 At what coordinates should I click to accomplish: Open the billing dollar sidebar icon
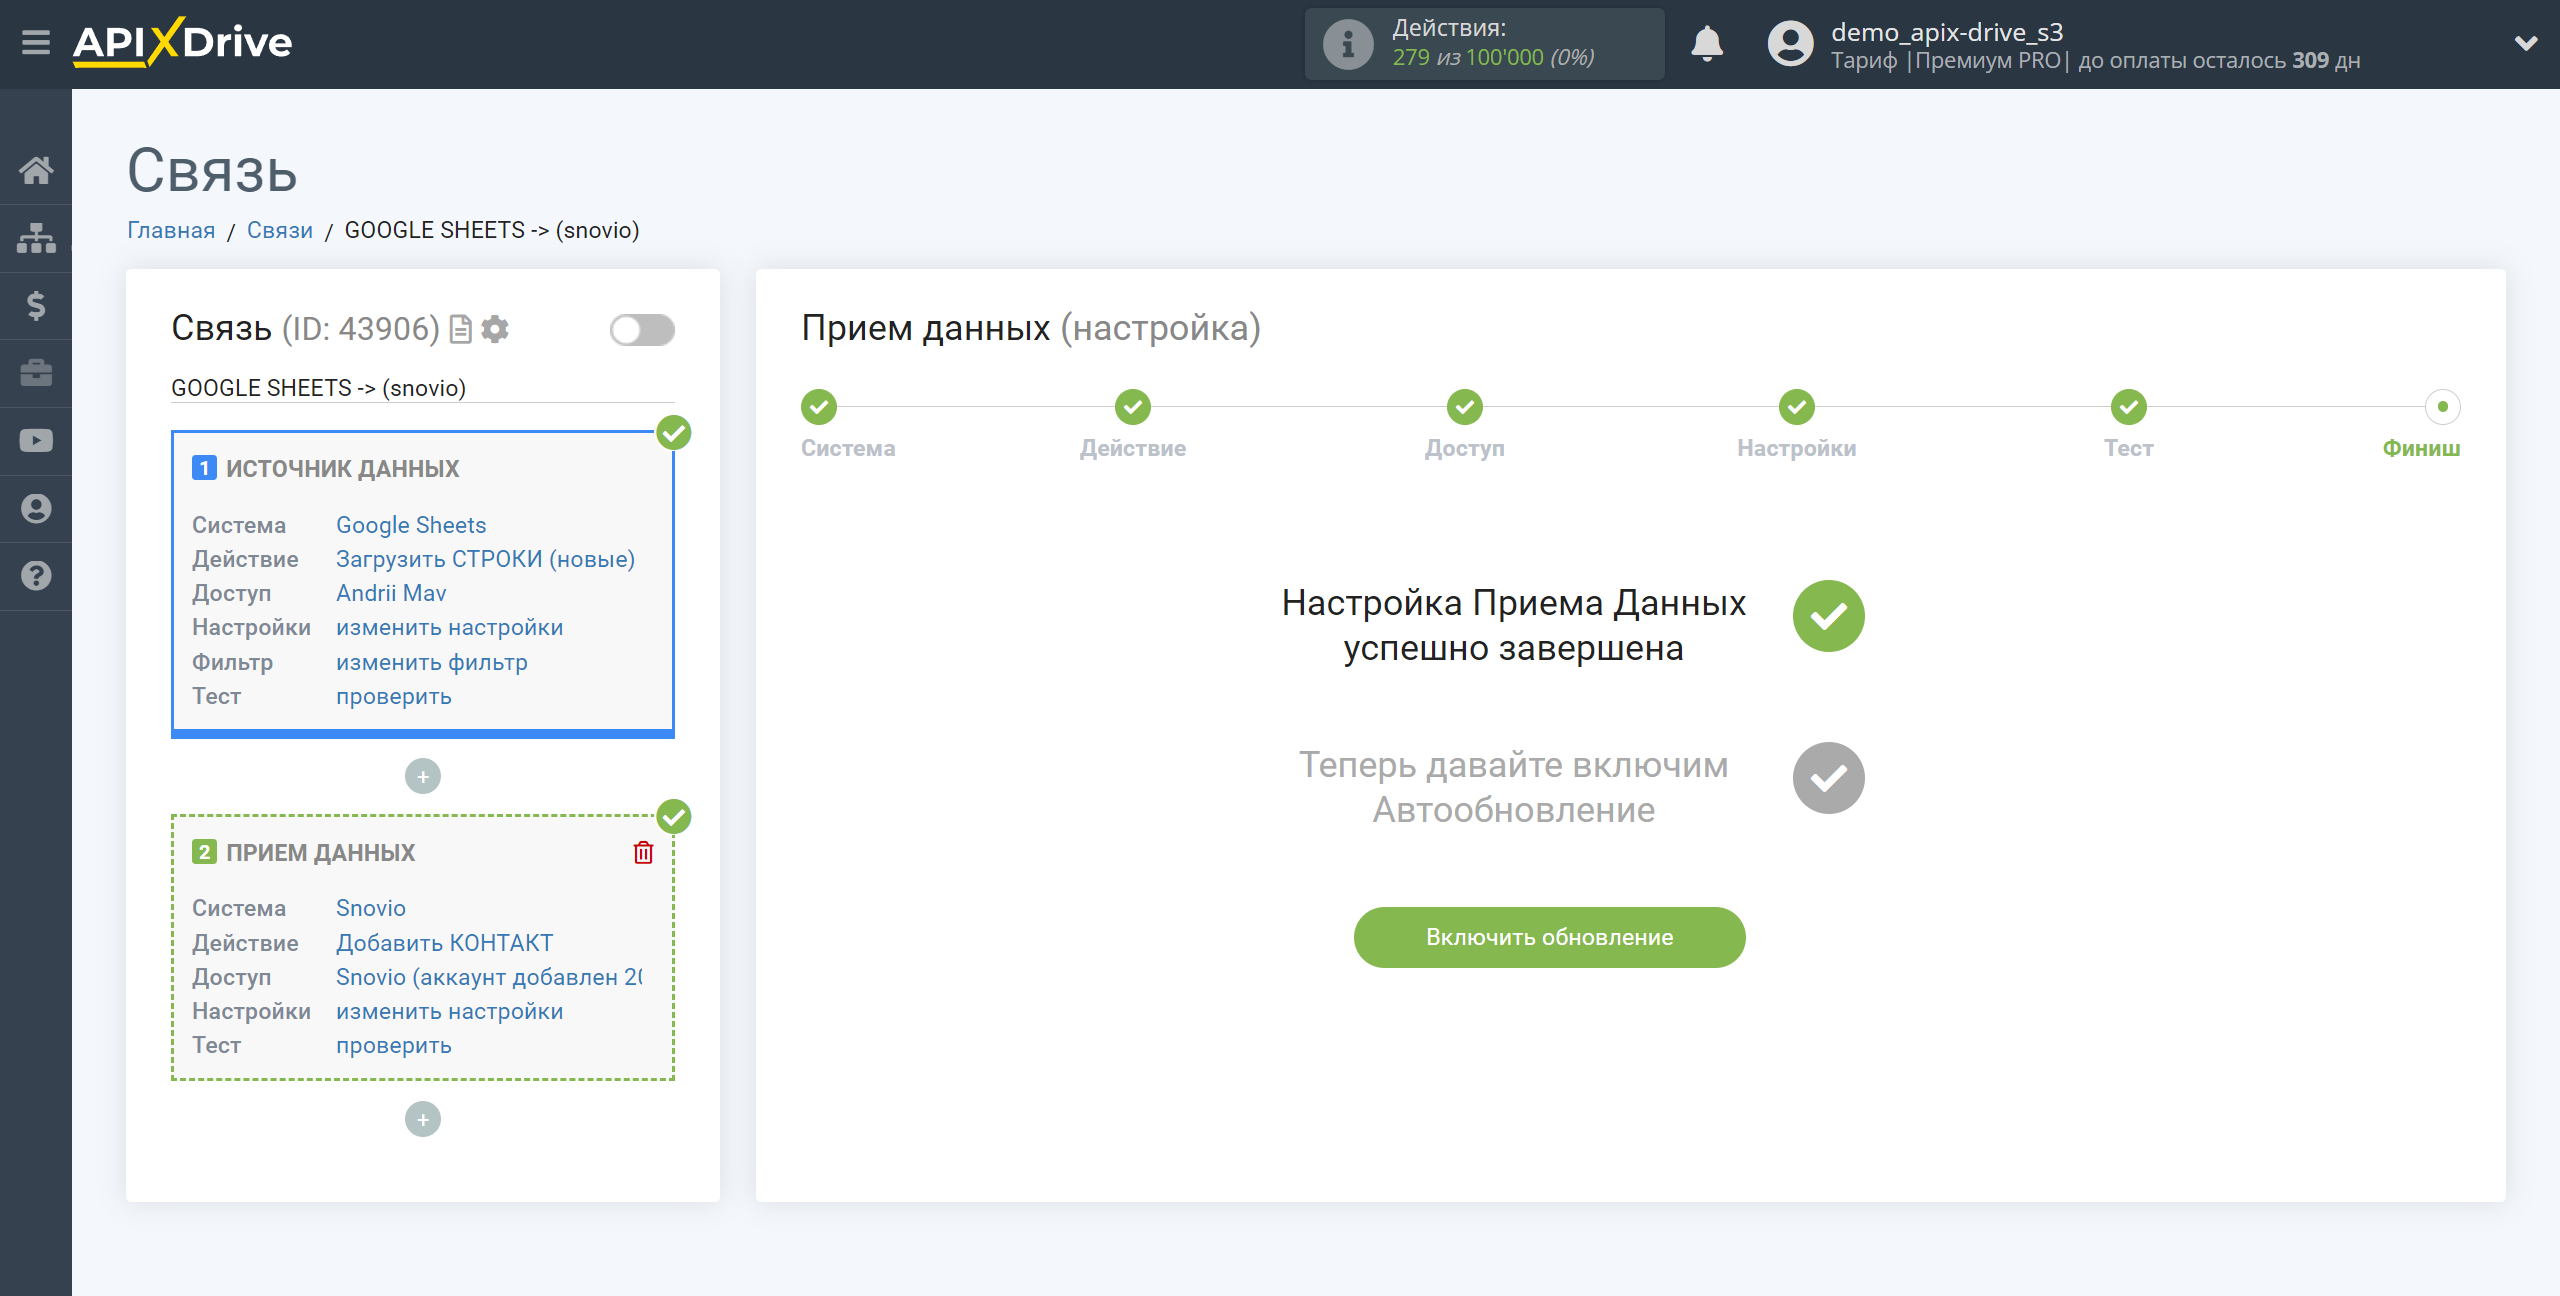36,305
